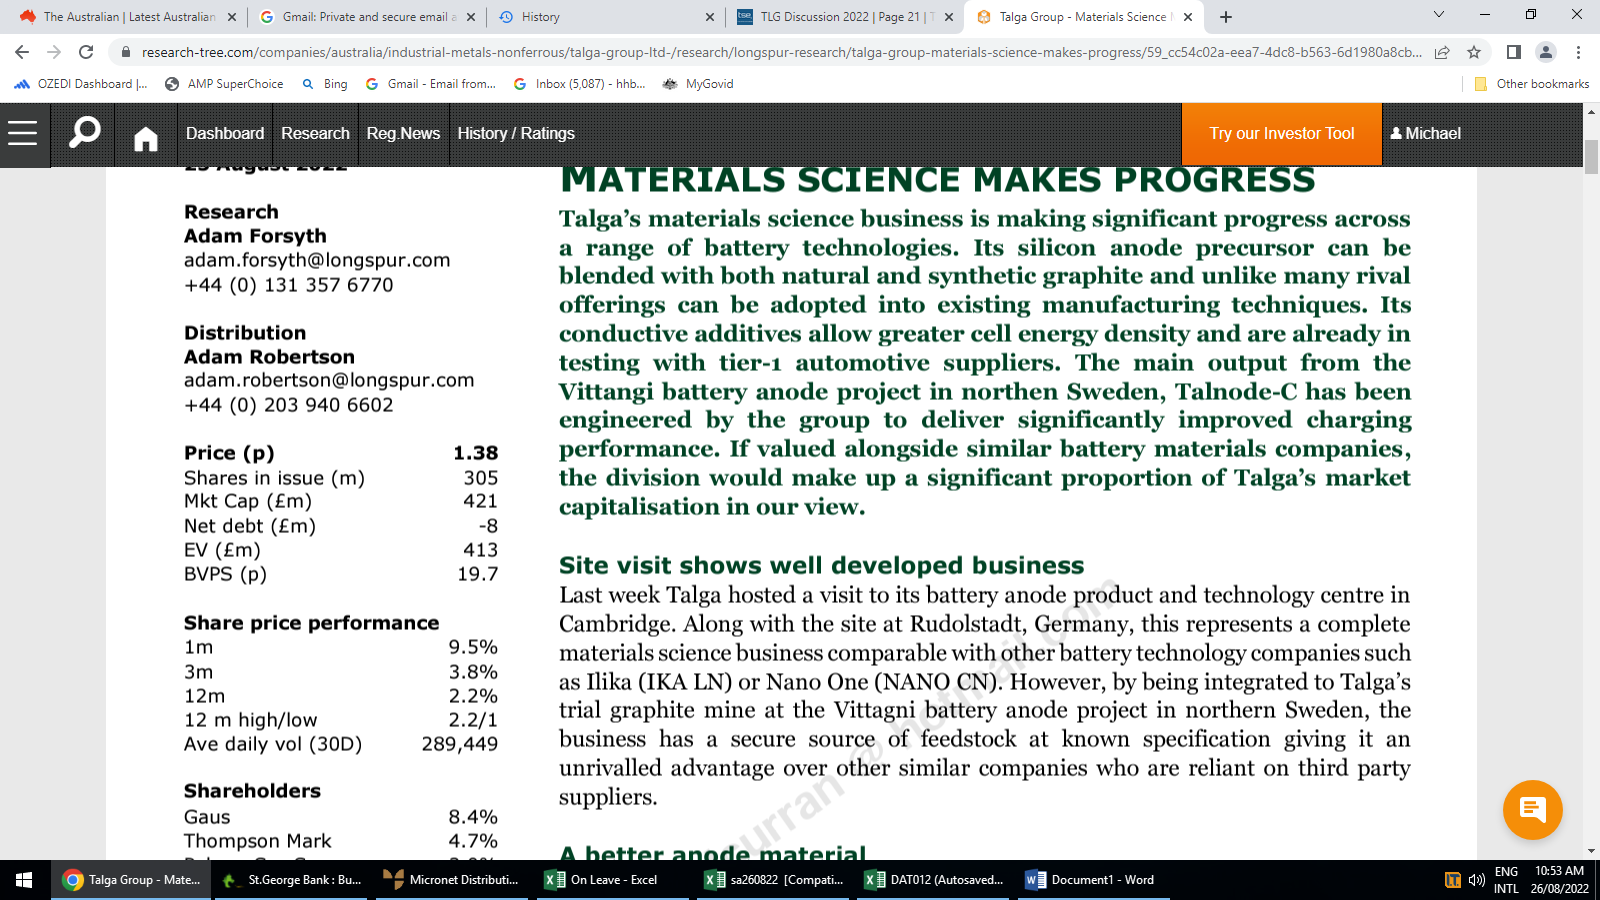
Task: Click Thompson Mark shareholder row
Action: tap(341, 841)
